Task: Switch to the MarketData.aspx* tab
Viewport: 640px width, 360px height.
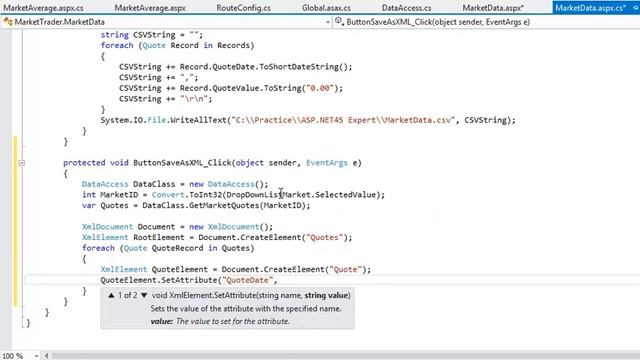Action: pos(493,8)
